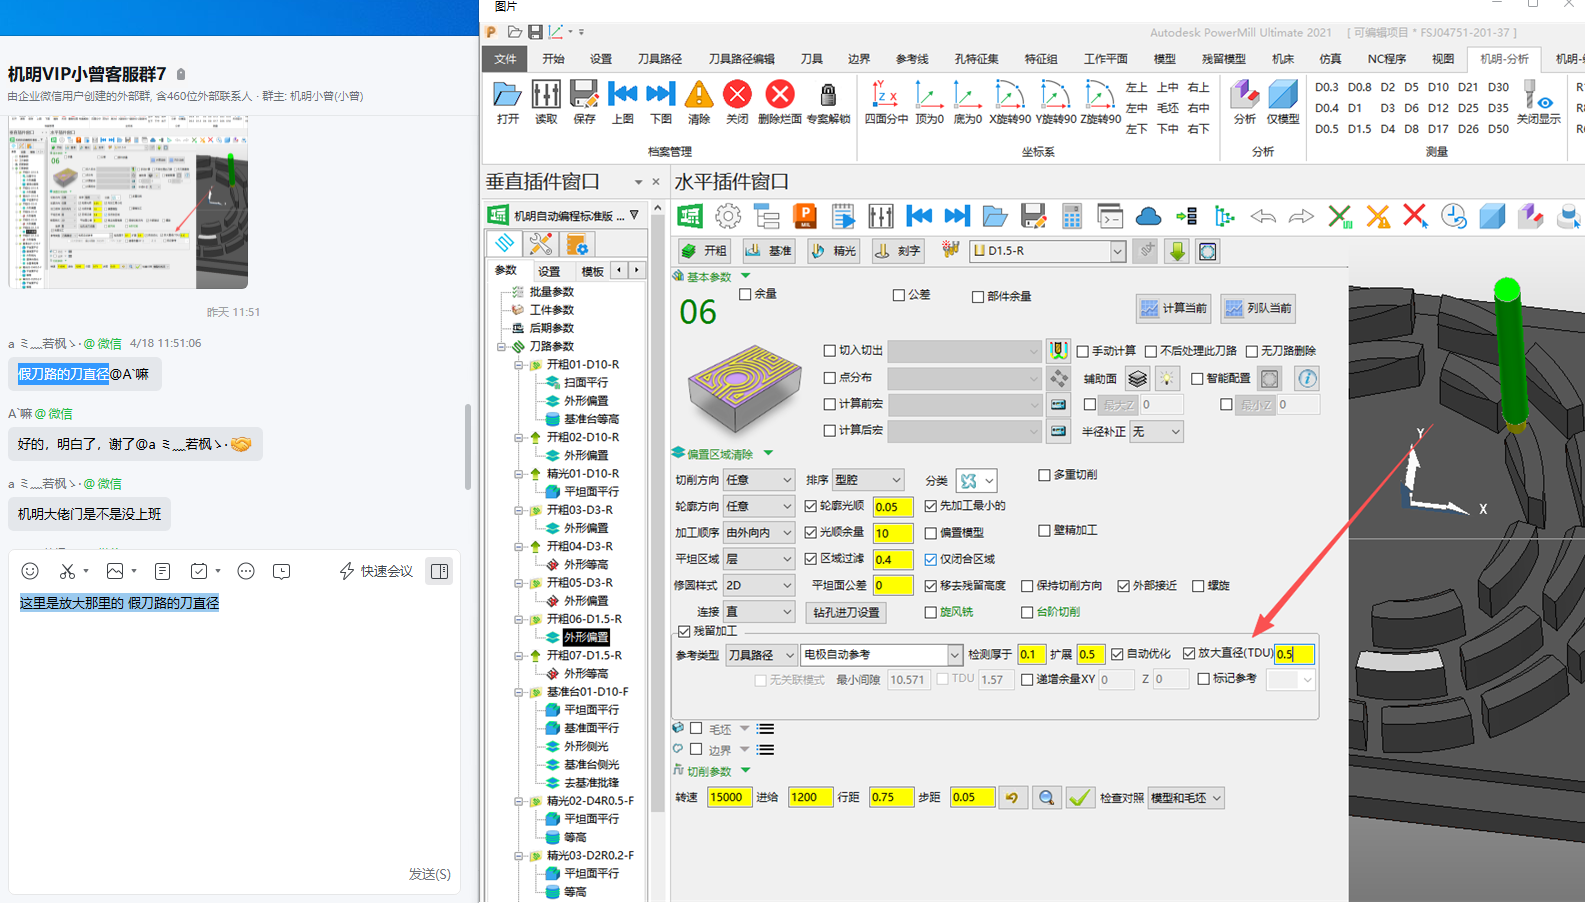Click the blue info icon near 智能配置
The width and height of the screenshot is (1585, 903).
tap(1306, 378)
